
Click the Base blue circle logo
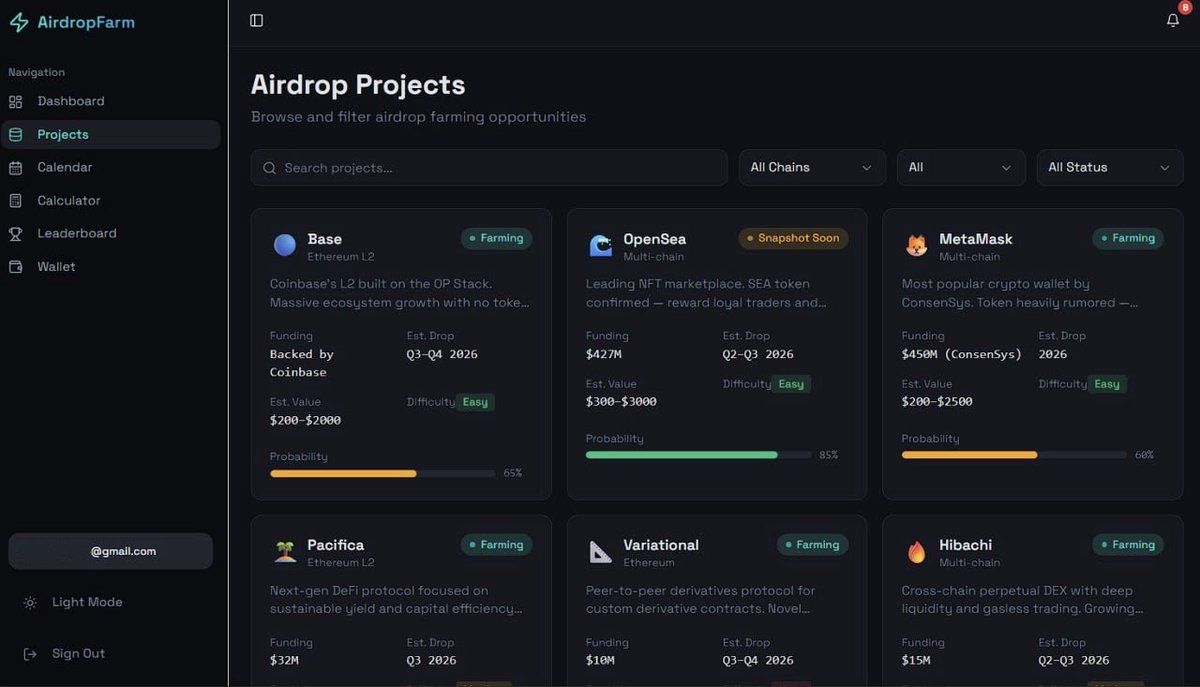click(285, 245)
